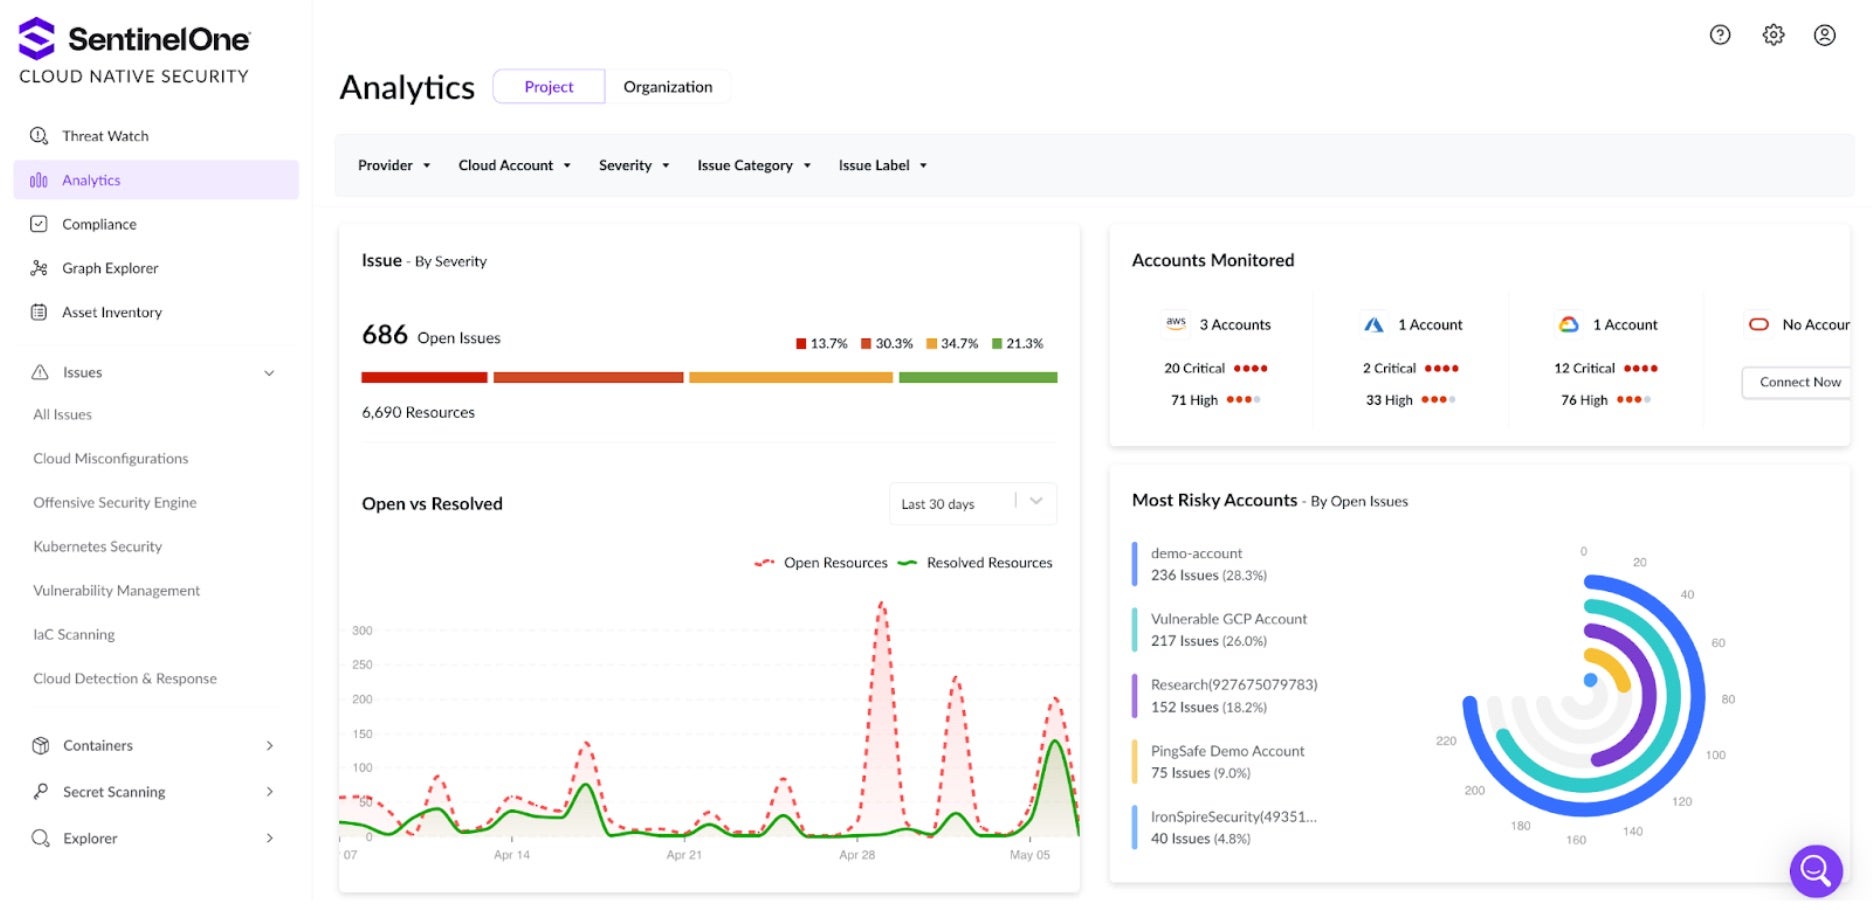Open Asset Inventory icon
Image resolution: width=1876 pixels, height=910 pixels.
(39, 312)
